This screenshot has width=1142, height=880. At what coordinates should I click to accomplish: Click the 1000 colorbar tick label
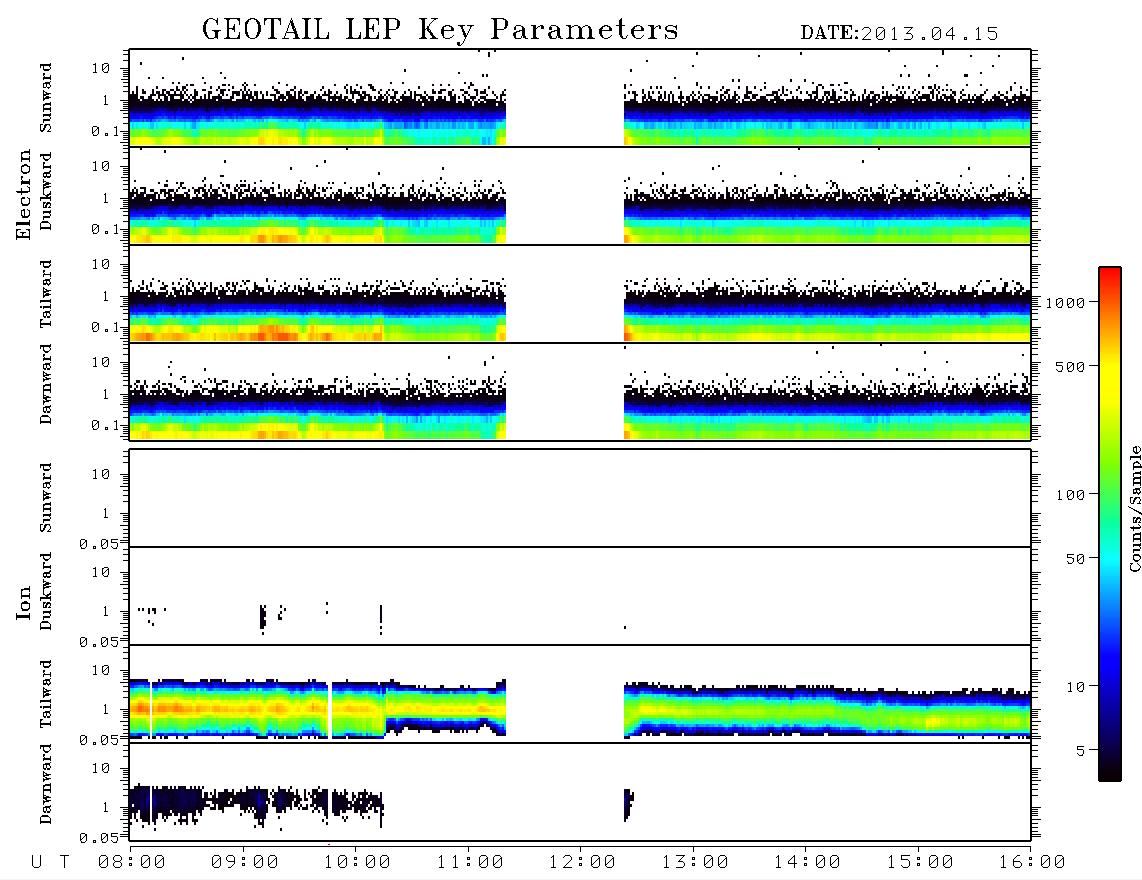[1065, 302]
